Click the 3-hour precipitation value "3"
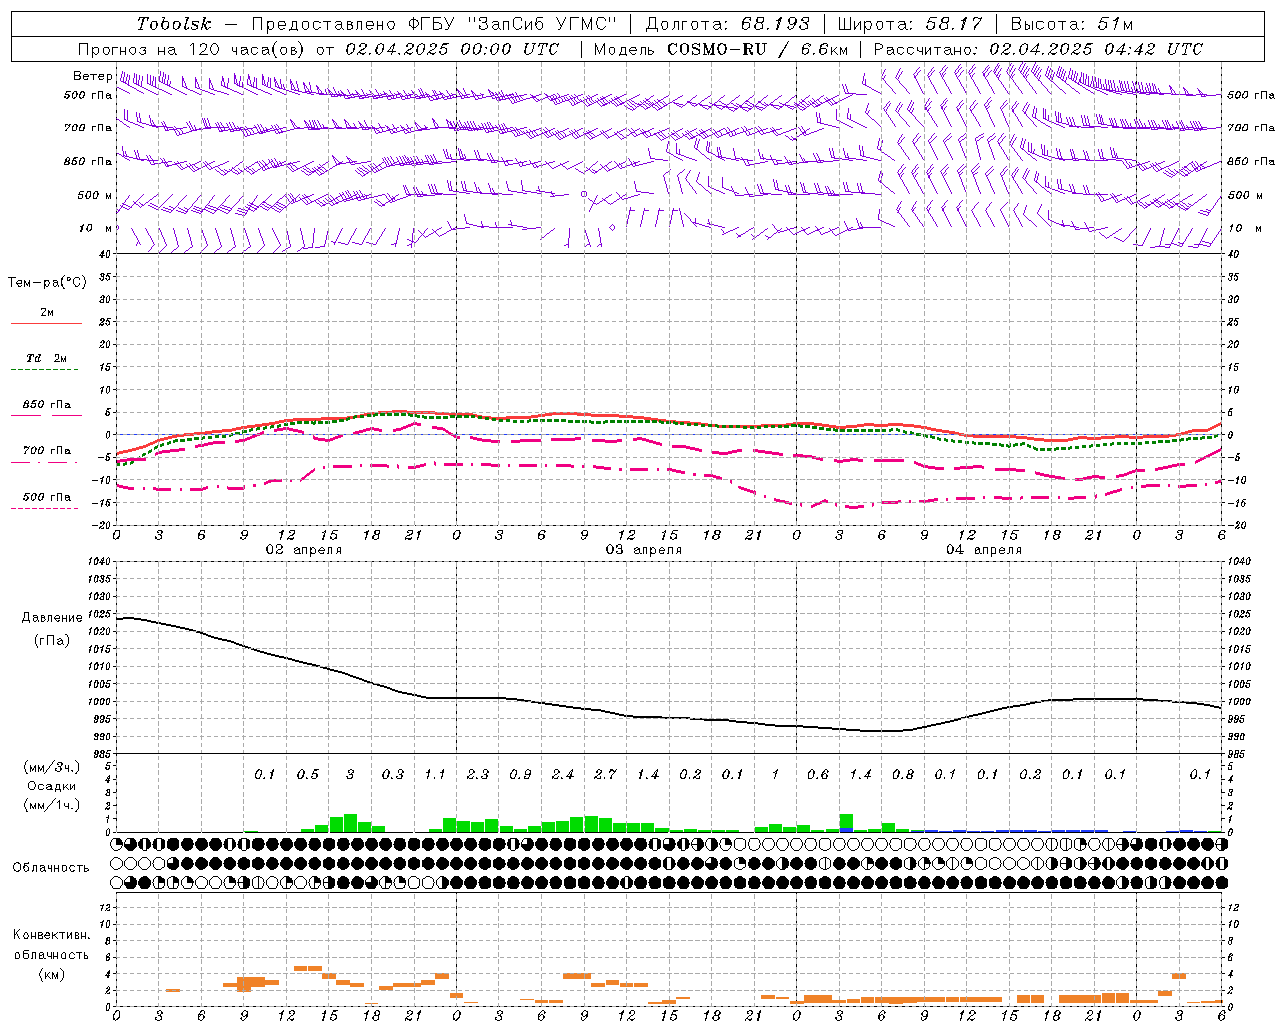This screenshot has width=1280, height=1024. [x=350, y=775]
